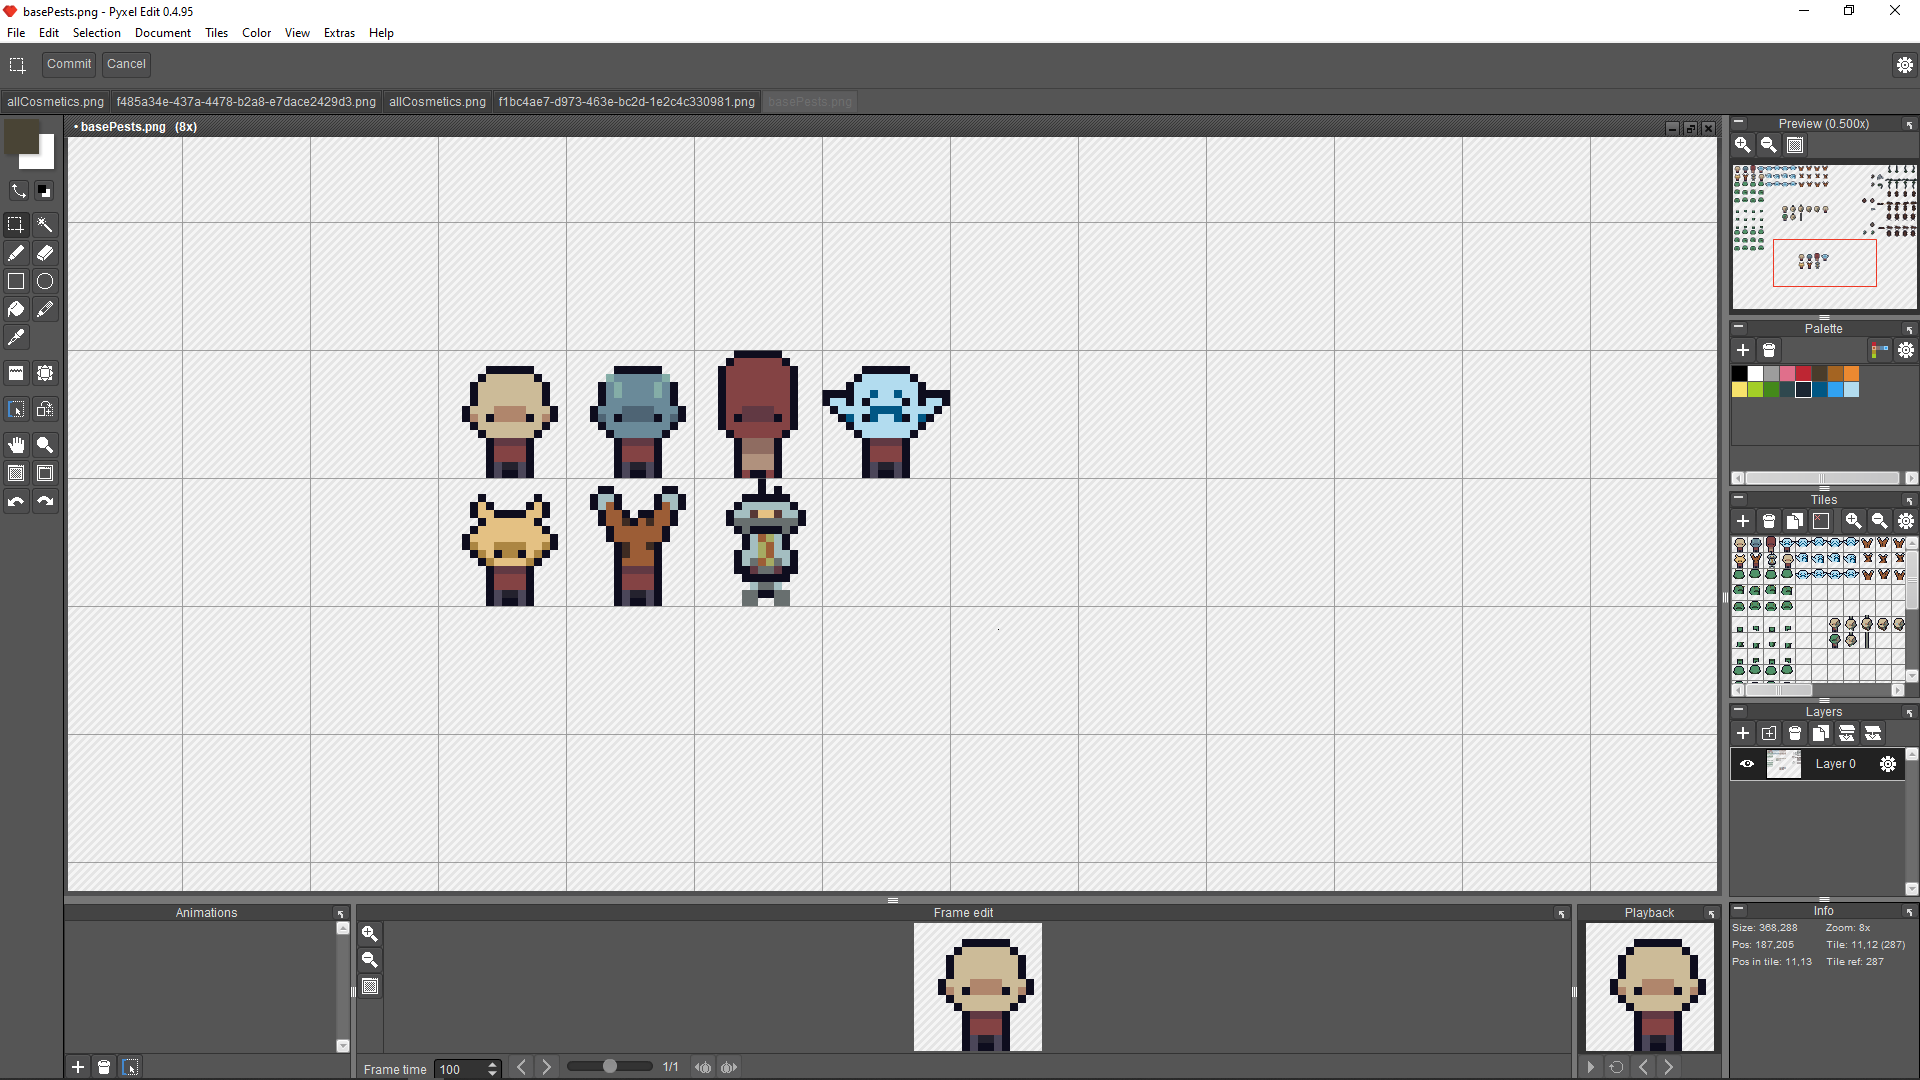Activate the Eyedropper color picker tool
The width and height of the screenshot is (1920, 1080).
click(x=16, y=337)
